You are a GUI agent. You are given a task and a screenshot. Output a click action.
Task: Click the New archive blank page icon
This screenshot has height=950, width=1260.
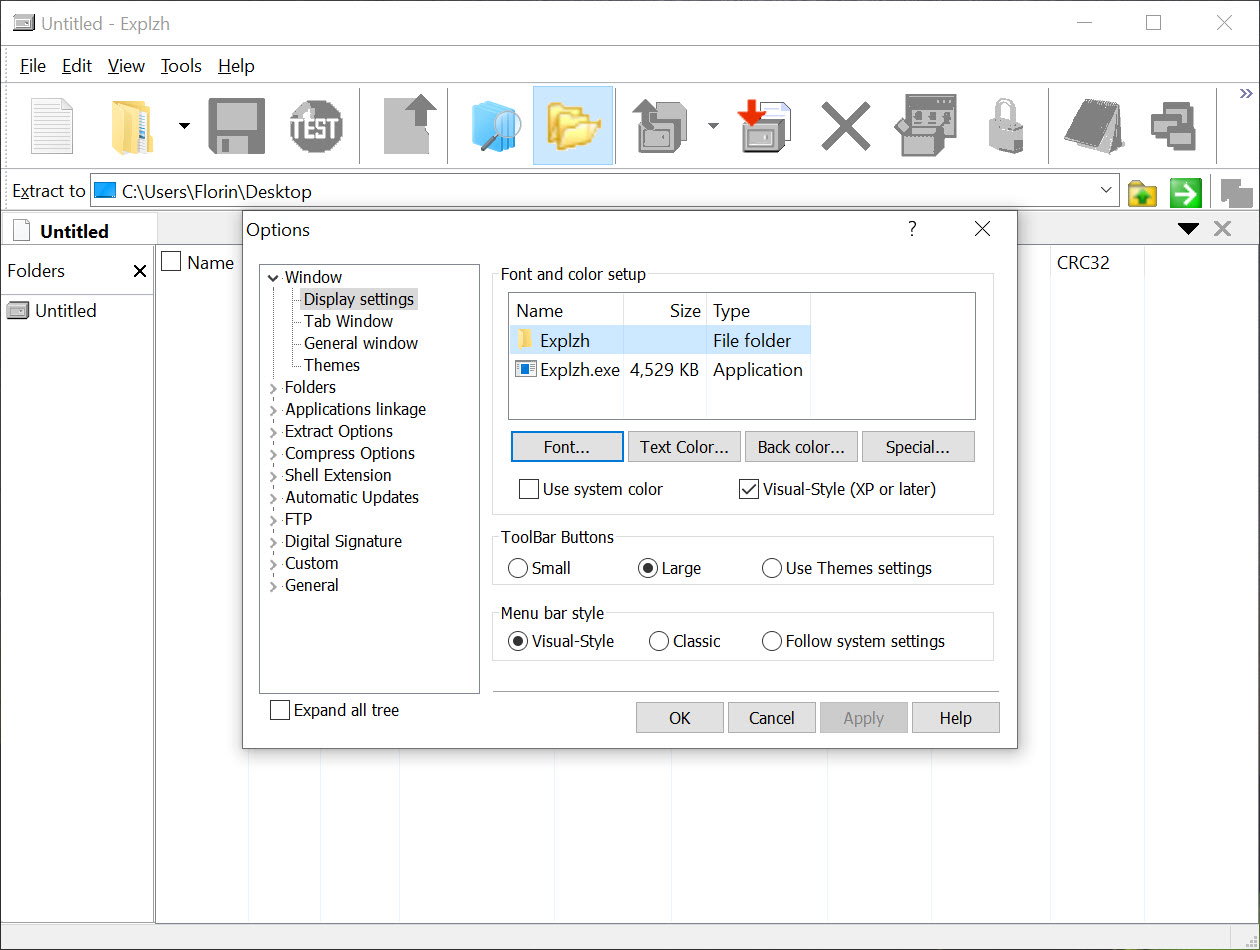coord(52,126)
